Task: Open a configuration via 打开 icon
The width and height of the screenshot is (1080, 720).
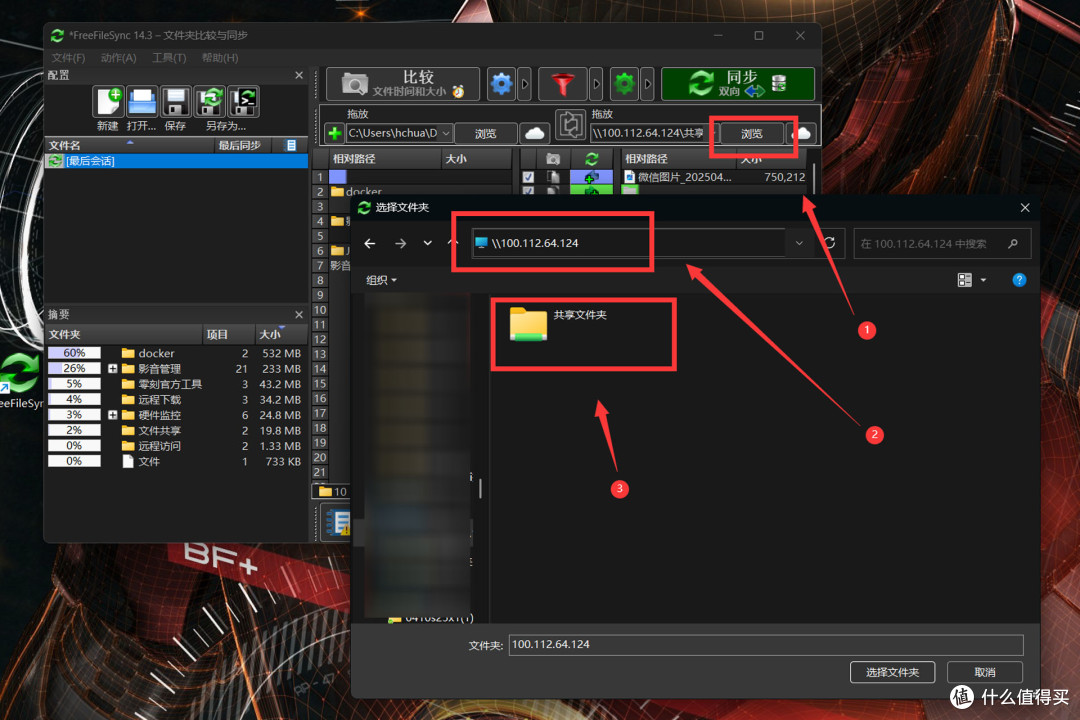Action: pyautogui.click(x=142, y=103)
